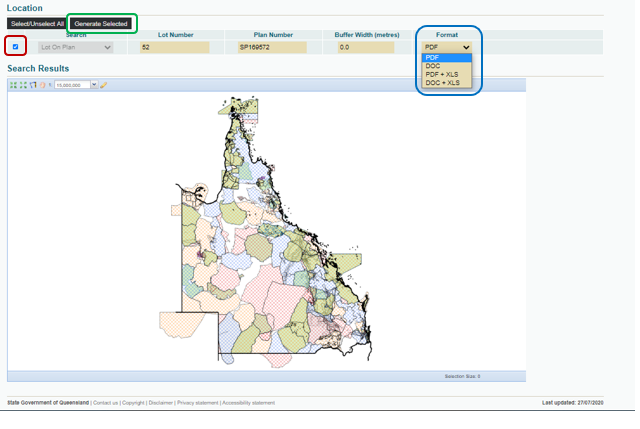Click the Last updated: 27/07/2020 text
This screenshot has height=429, width=640.
pyautogui.click(x=573, y=403)
